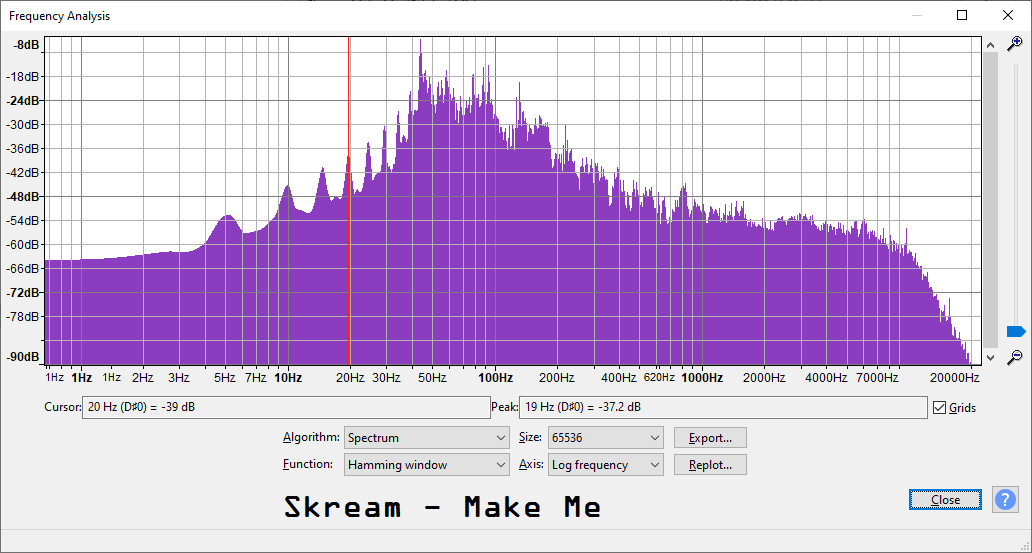The width and height of the screenshot is (1032, 553).
Task: Click the zoom in magnifier icon
Action: (x=1015, y=43)
